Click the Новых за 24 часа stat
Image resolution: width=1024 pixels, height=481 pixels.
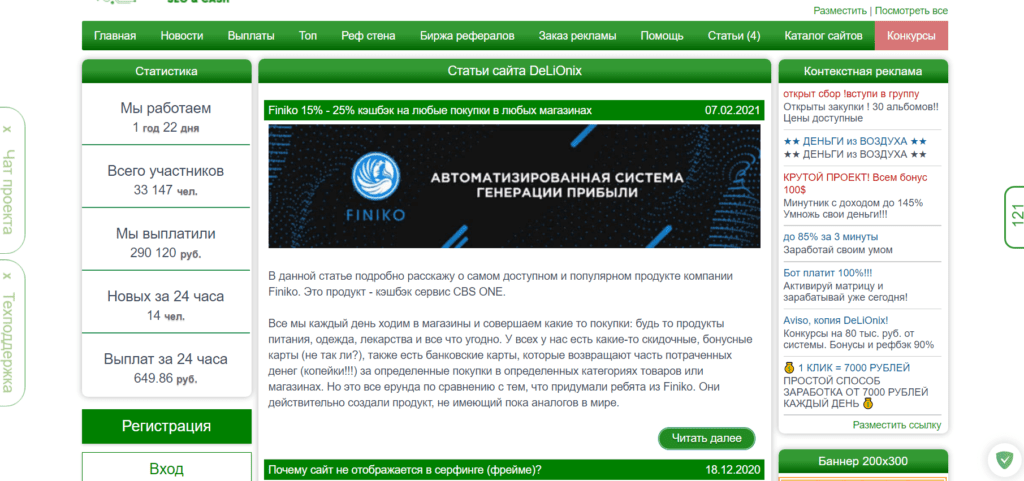[166, 305]
